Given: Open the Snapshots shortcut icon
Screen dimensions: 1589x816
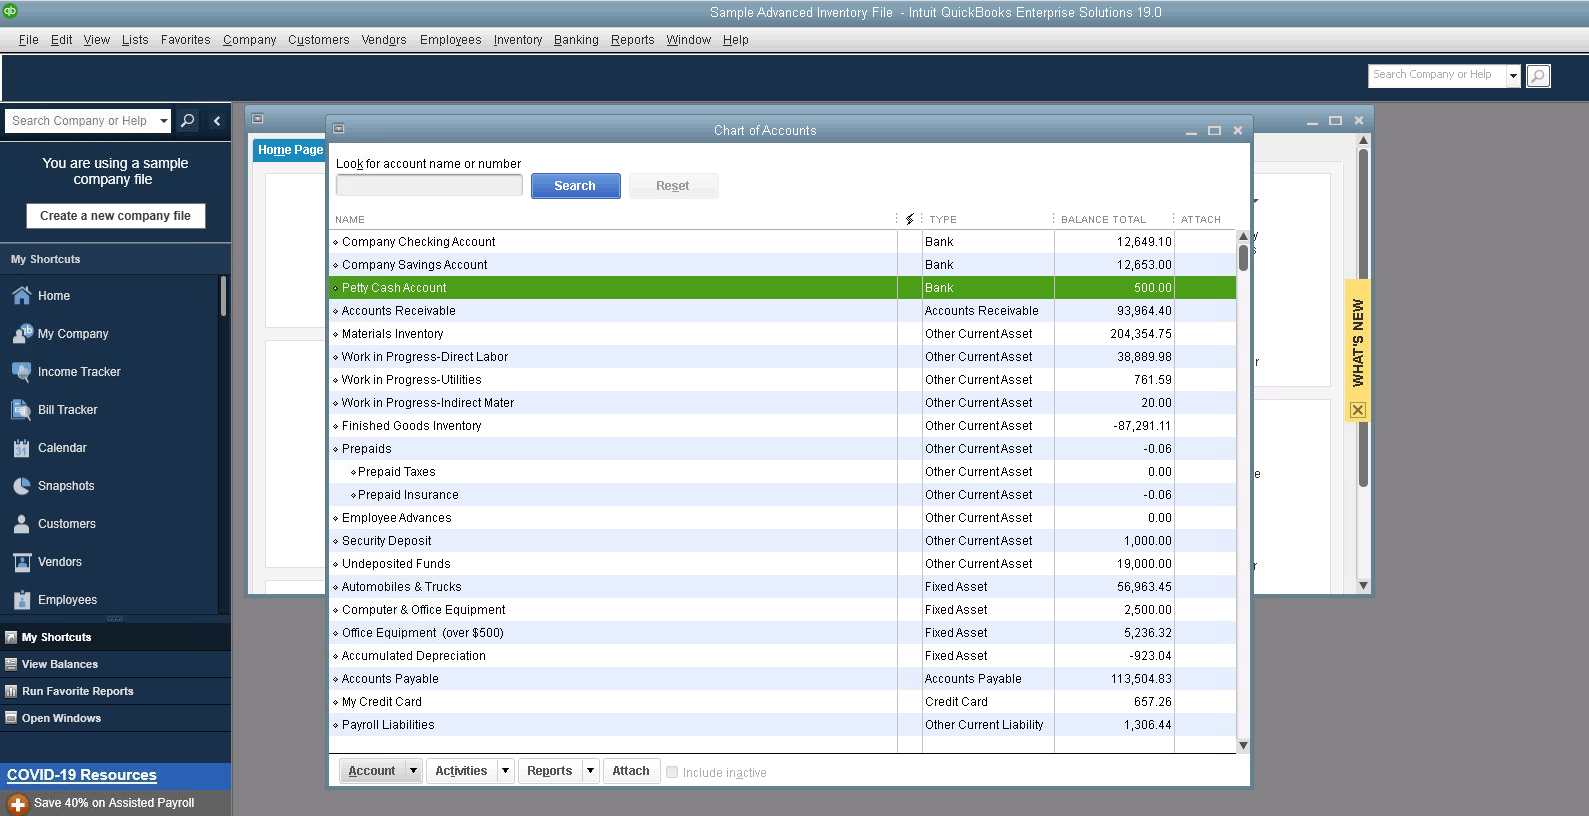Looking at the screenshot, I should click(22, 486).
